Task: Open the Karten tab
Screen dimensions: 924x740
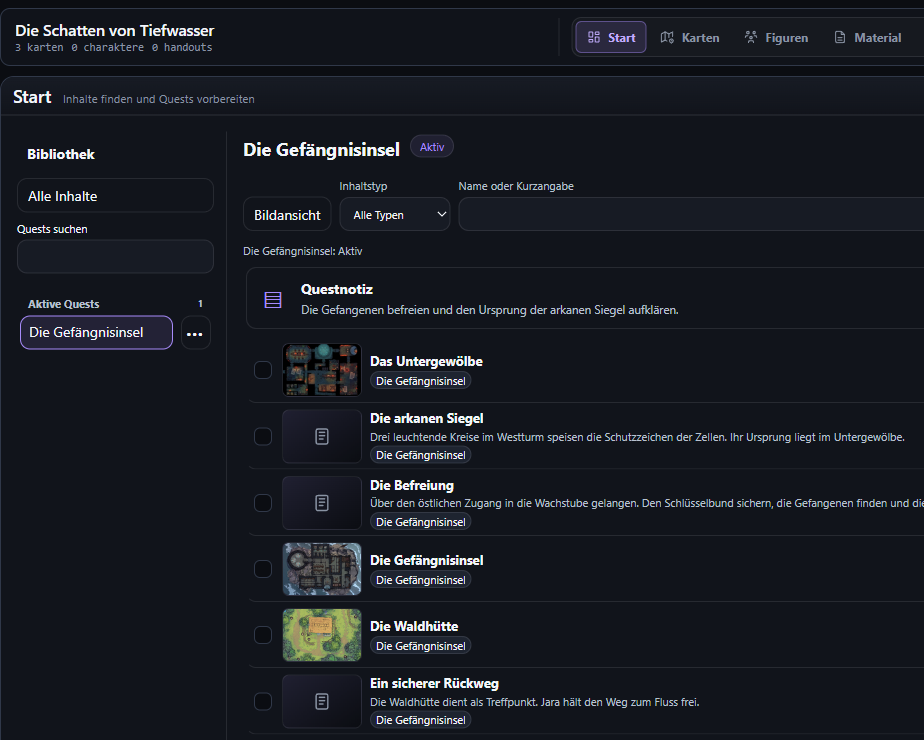Action: (690, 38)
